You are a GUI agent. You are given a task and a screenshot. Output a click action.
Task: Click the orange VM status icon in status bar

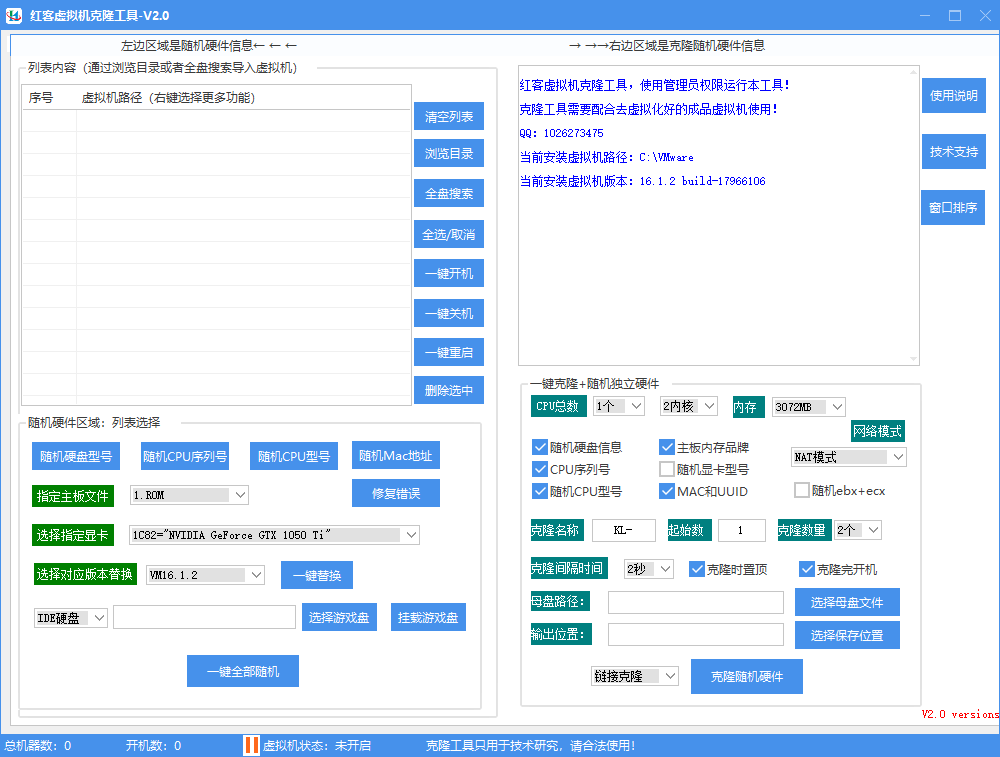(251, 745)
